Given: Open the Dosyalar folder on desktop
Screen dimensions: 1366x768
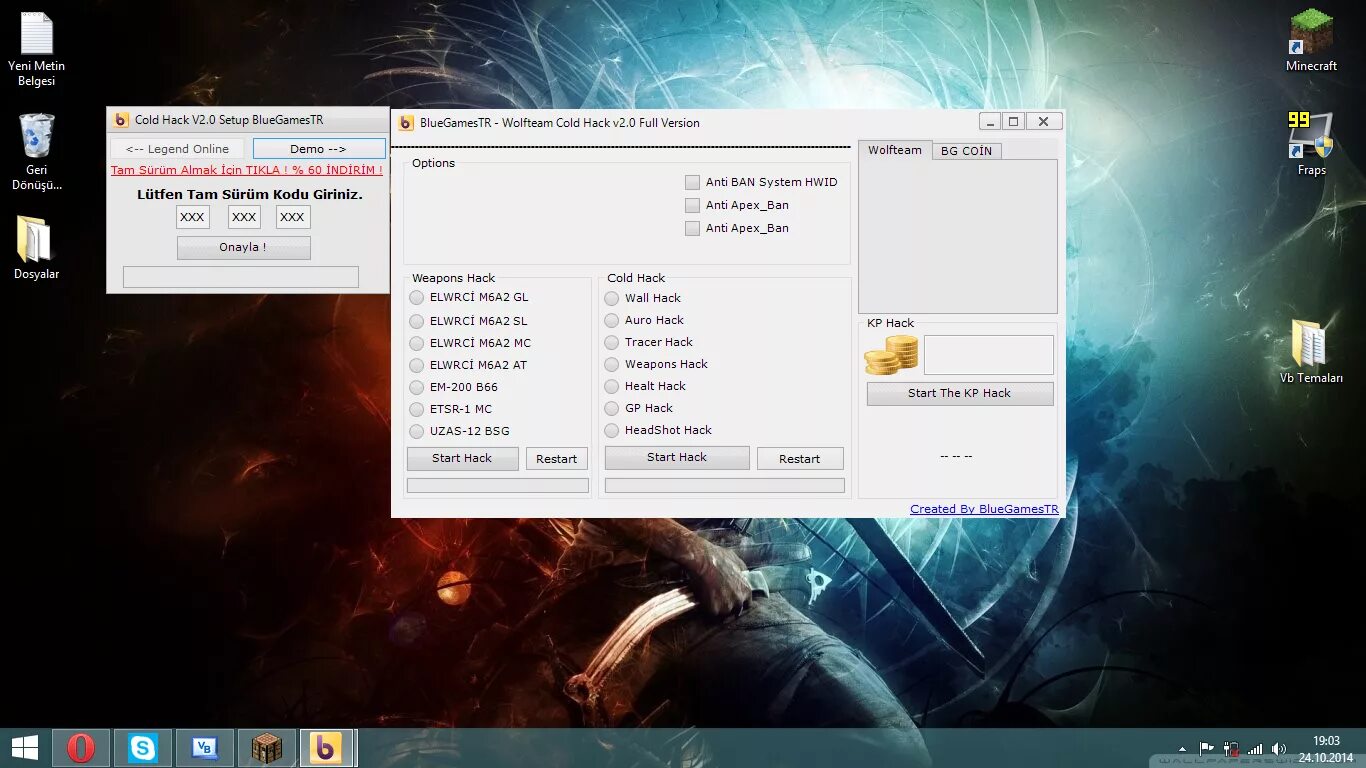Looking at the screenshot, I should click(36, 247).
